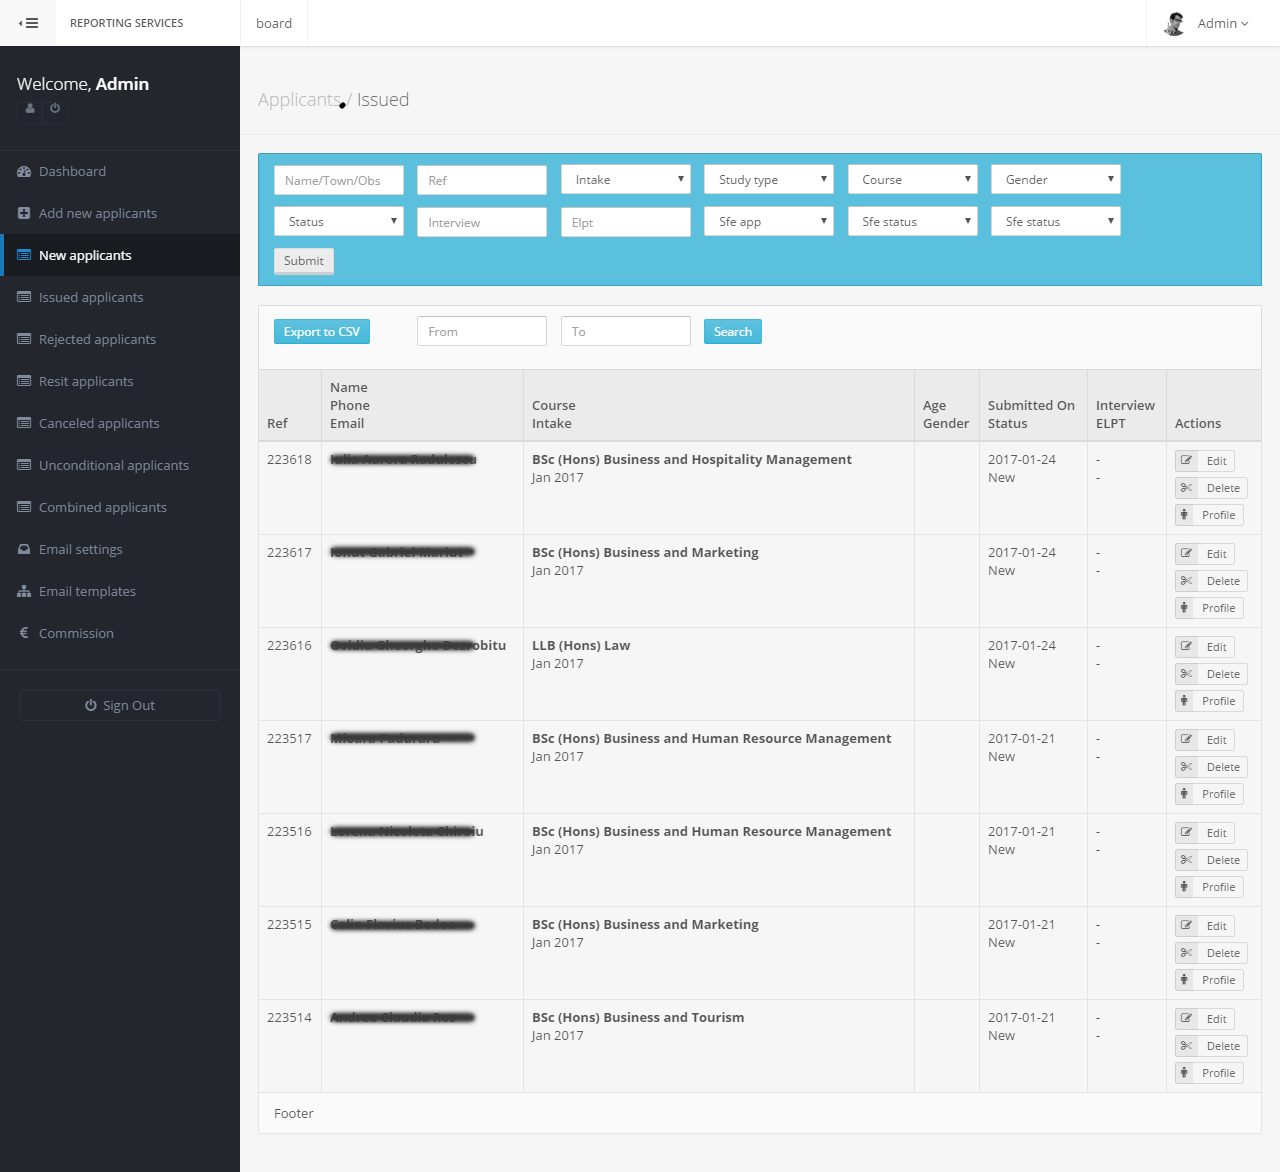Click the Sign Out button
The width and height of the screenshot is (1280, 1172).
[120, 706]
